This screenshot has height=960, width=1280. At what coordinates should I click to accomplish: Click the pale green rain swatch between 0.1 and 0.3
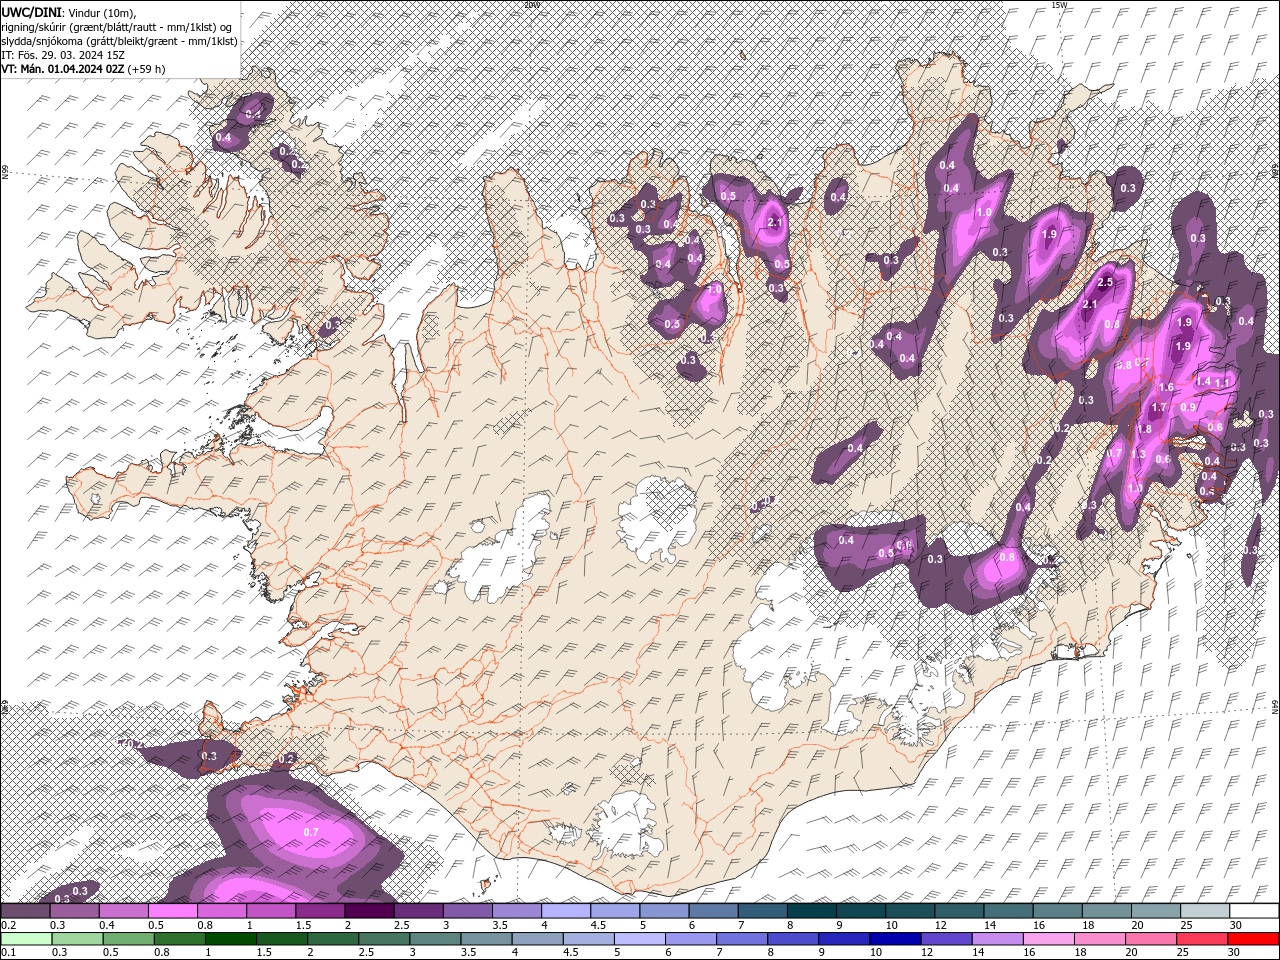[26, 939]
